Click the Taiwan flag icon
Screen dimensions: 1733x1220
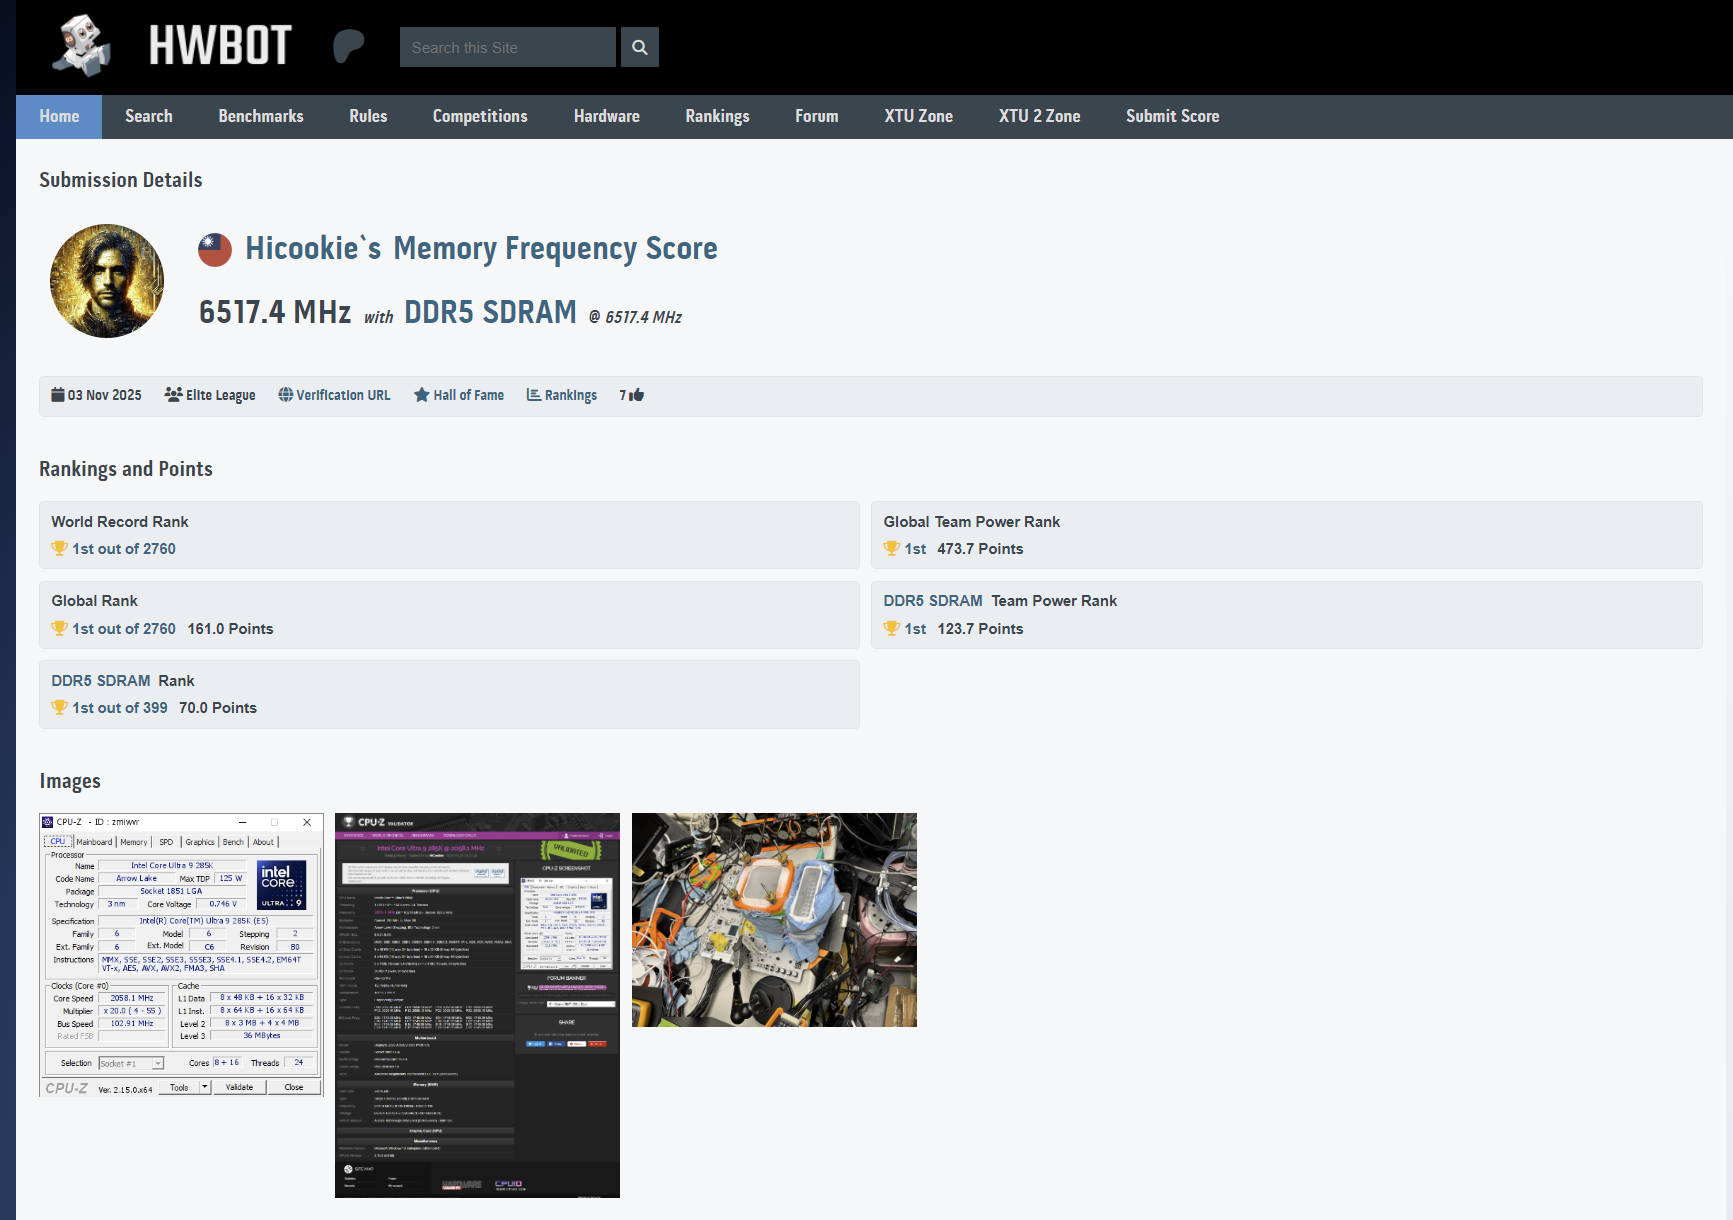[x=214, y=249]
